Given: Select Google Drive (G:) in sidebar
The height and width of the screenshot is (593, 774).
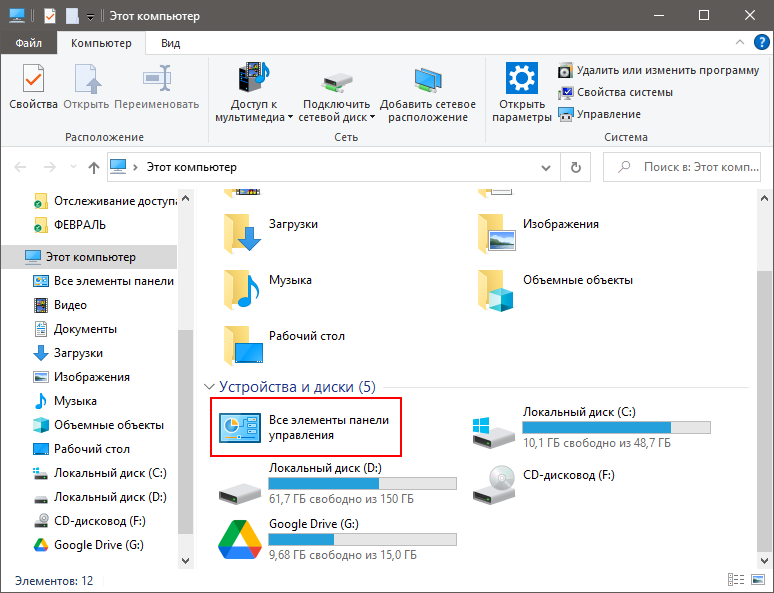Looking at the screenshot, I should 88,545.
